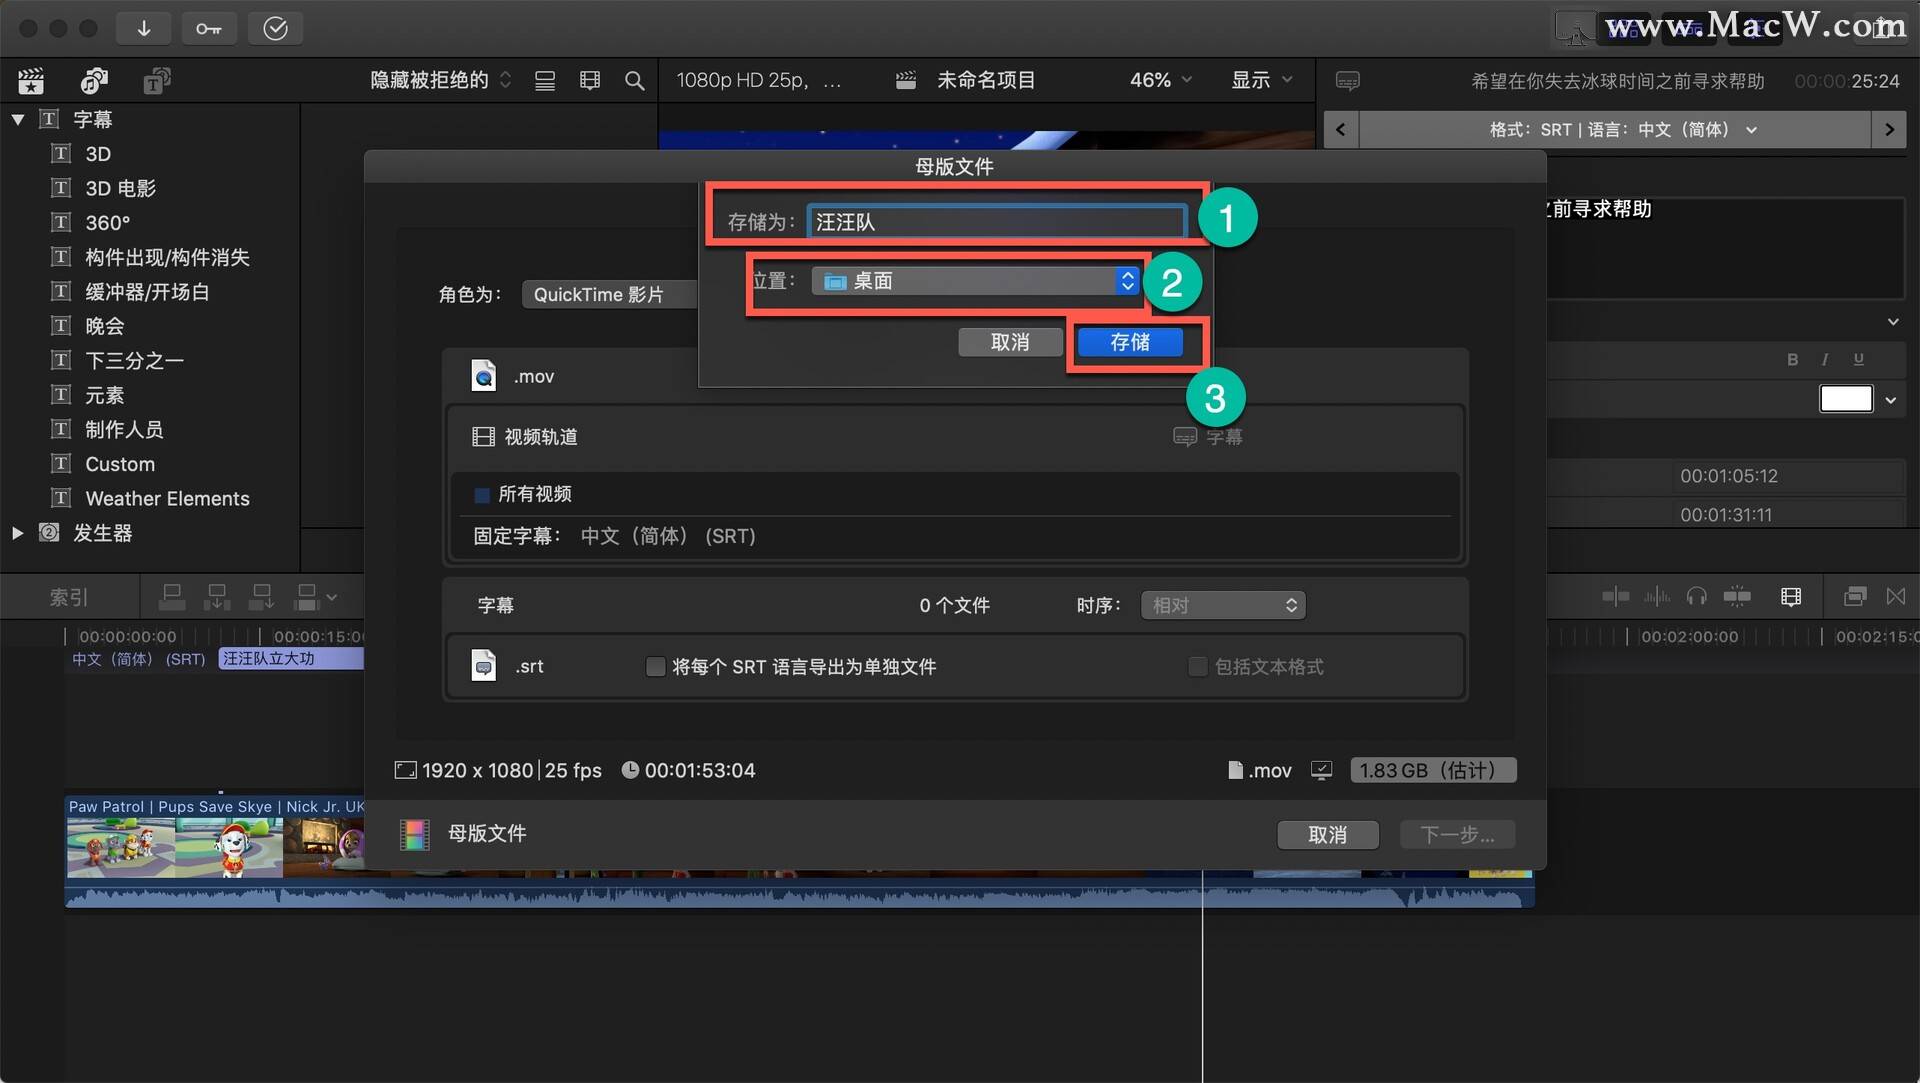This screenshot has width=1920, height=1083.
Task: Click append clip timeline icon
Action: pos(262,597)
